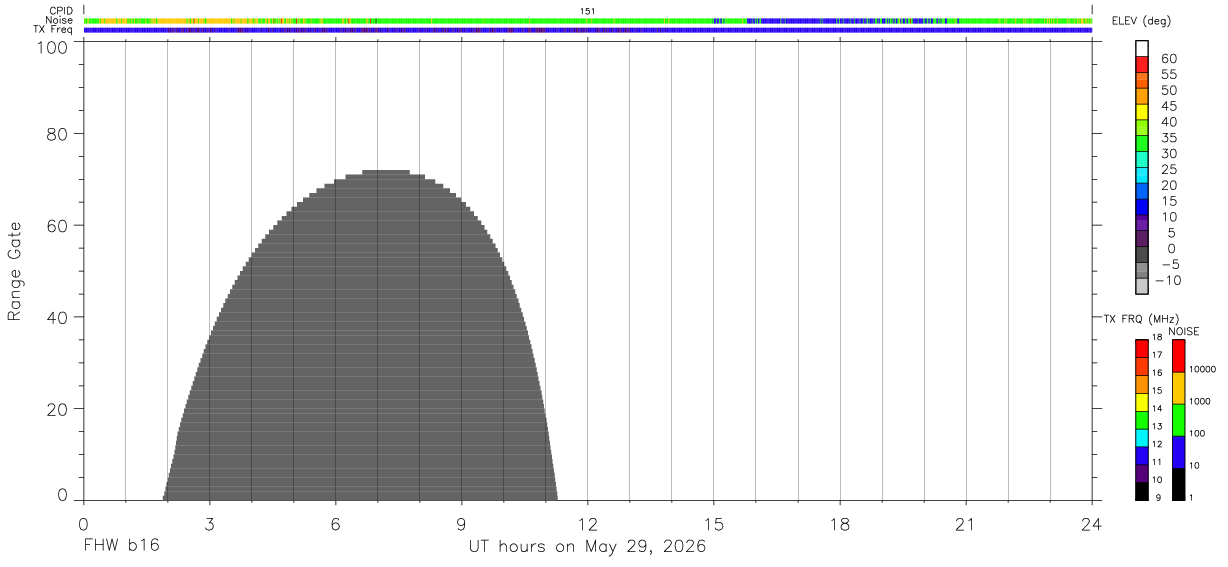The width and height of the screenshot is (1228, 567).
Task: Click the '35' label in ELEV legend
Action: pos(1168,138)
